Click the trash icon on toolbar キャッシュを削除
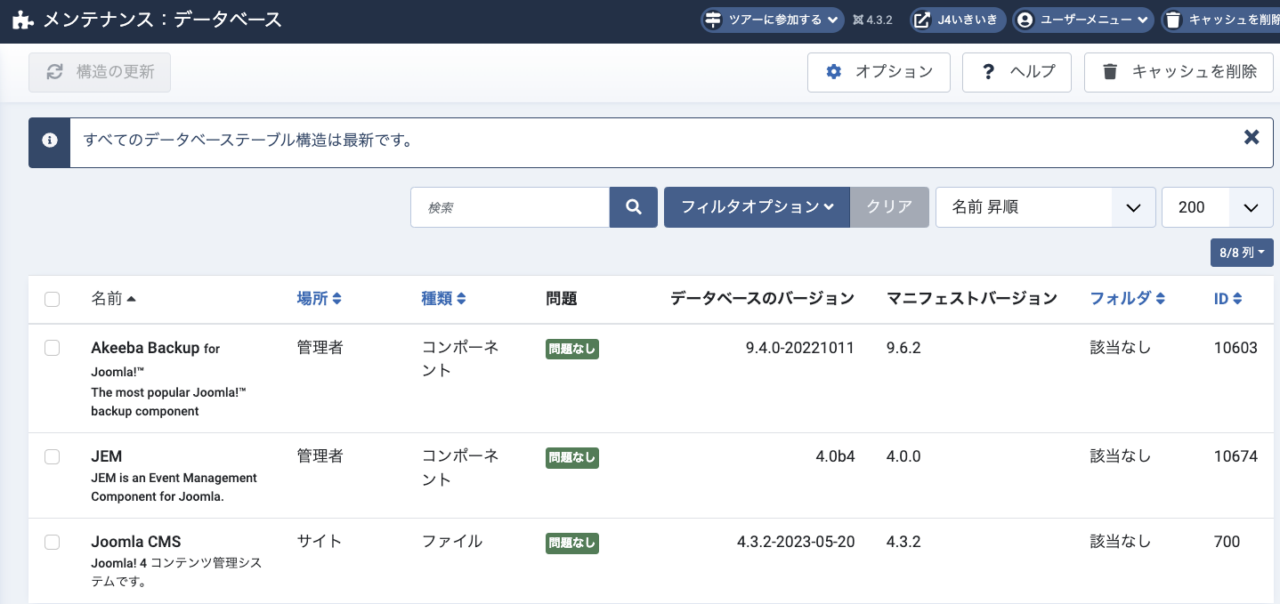The width and height of the screenshot is (1280, 604). click(1109, 72)
